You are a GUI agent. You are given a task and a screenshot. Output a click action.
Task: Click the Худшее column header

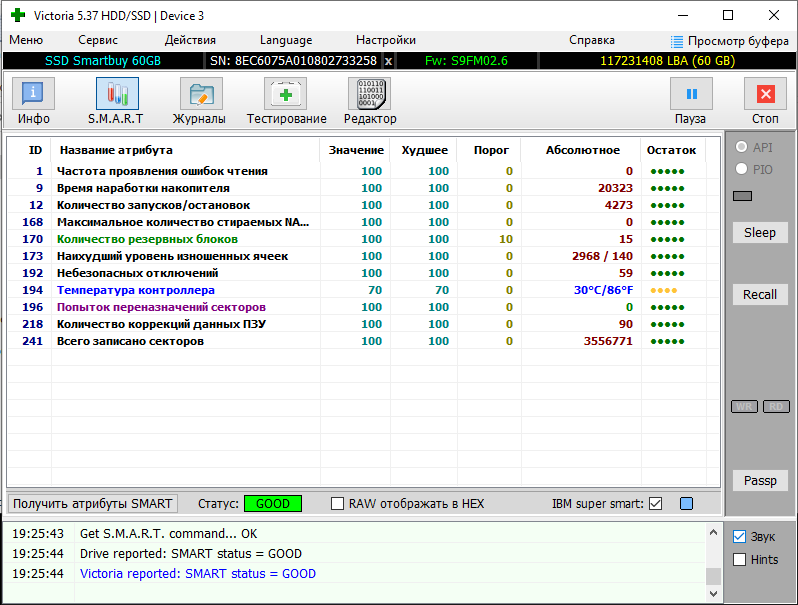pos(424,150)
